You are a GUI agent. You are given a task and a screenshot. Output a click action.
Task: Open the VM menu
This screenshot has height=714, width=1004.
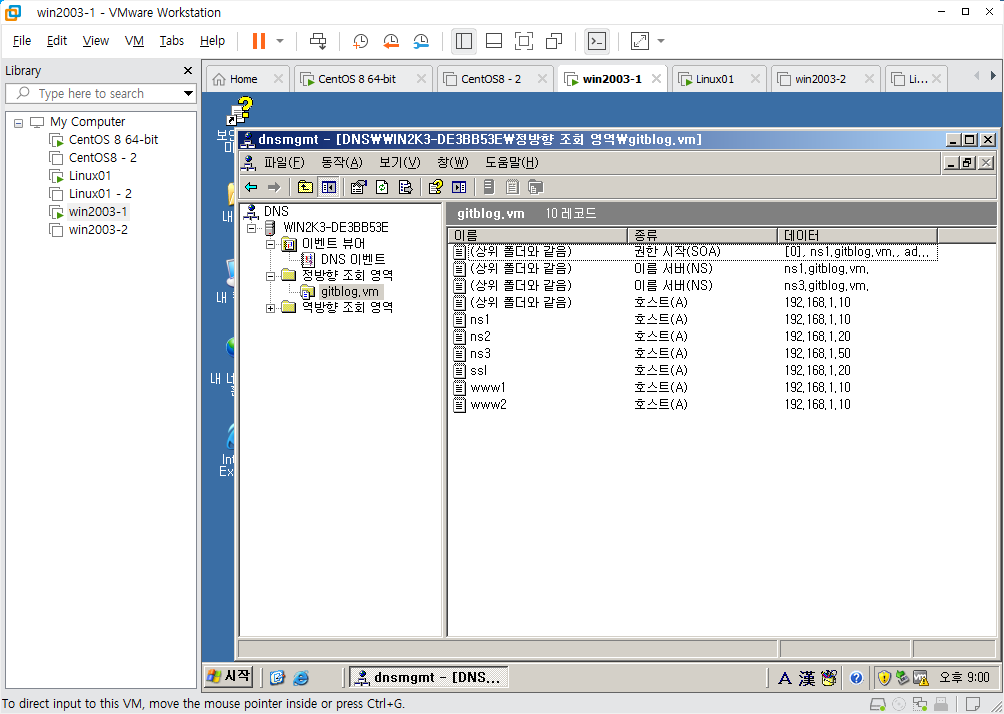134,41
